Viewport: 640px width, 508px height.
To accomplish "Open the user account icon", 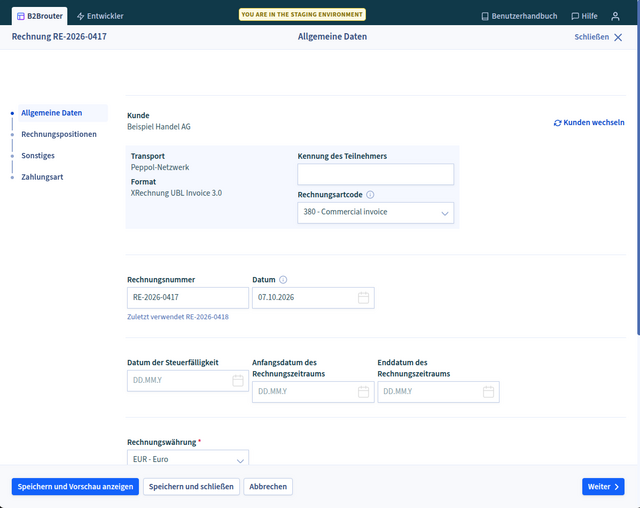I will pyautogui.click(x=615, y=16).
